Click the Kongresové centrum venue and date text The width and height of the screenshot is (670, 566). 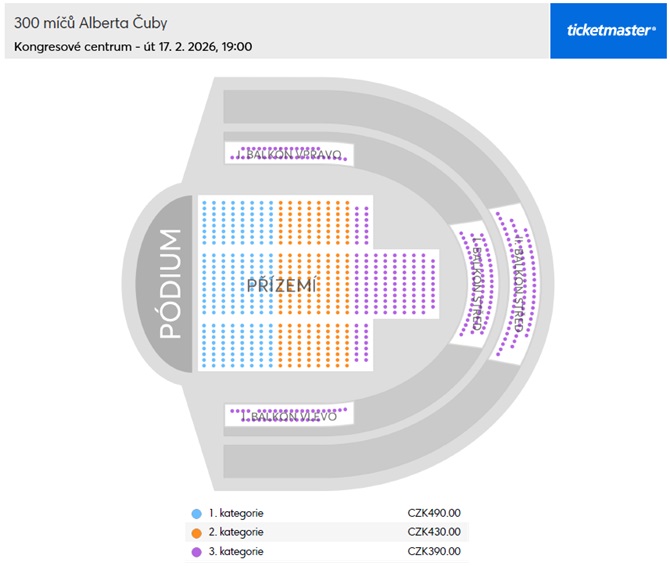[x=133, y=46]
